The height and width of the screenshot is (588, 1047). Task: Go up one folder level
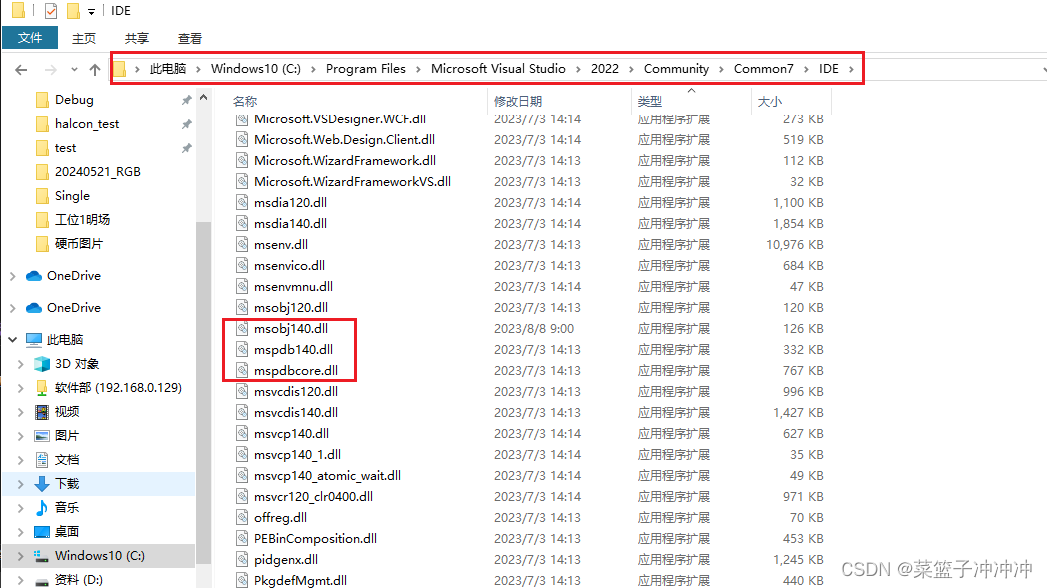pyautogui.click(x=95, y=69)
